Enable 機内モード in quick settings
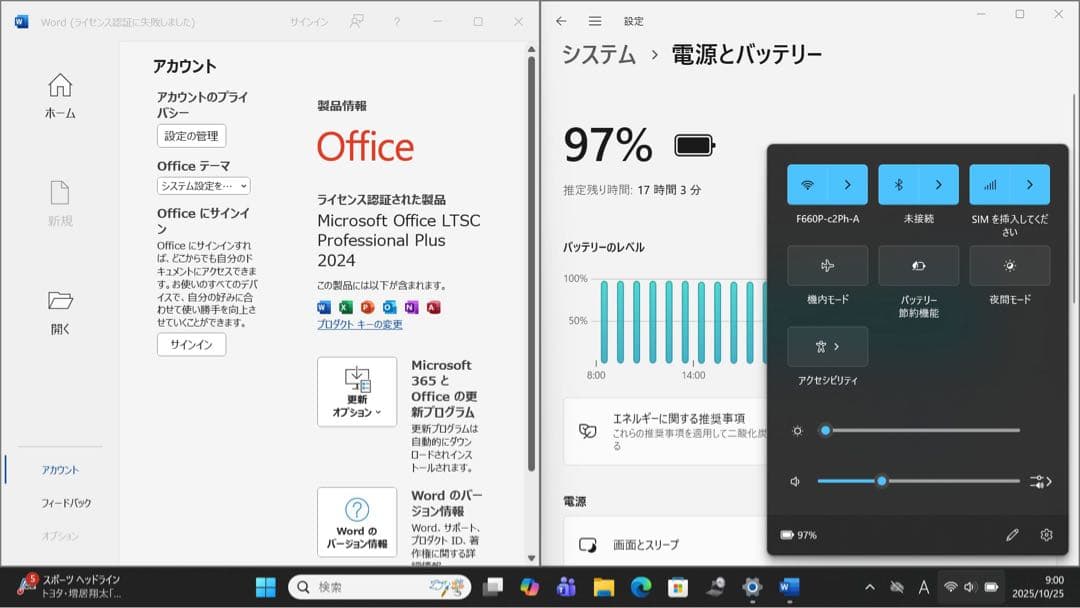The height and width of the screenshot is (608, 1080). pos(827,265)
